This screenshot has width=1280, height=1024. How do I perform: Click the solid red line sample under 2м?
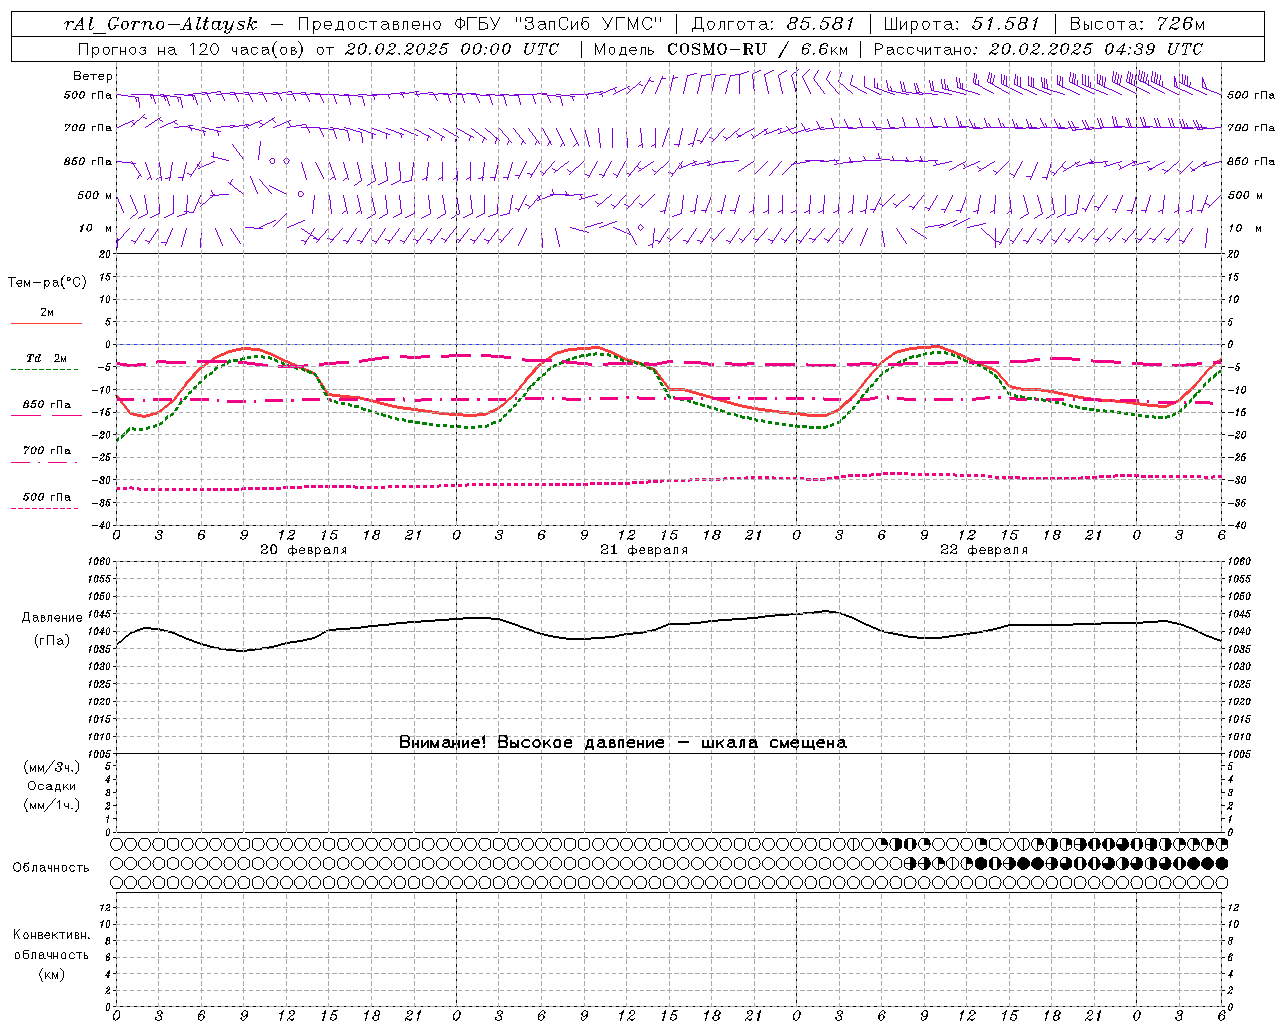[46, 323]
